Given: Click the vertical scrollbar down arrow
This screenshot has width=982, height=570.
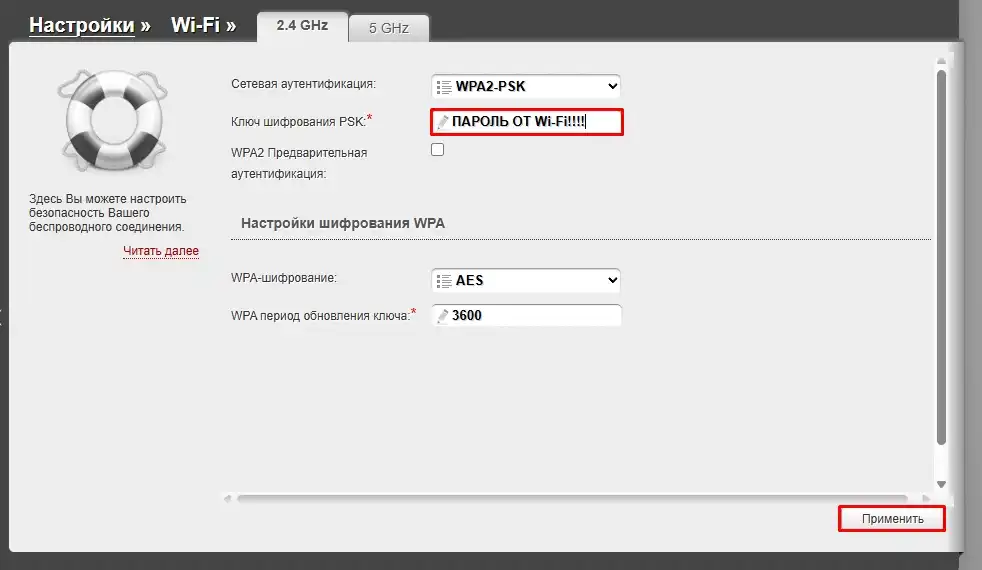Looking at the screenshot, I should tap(941, 484).
